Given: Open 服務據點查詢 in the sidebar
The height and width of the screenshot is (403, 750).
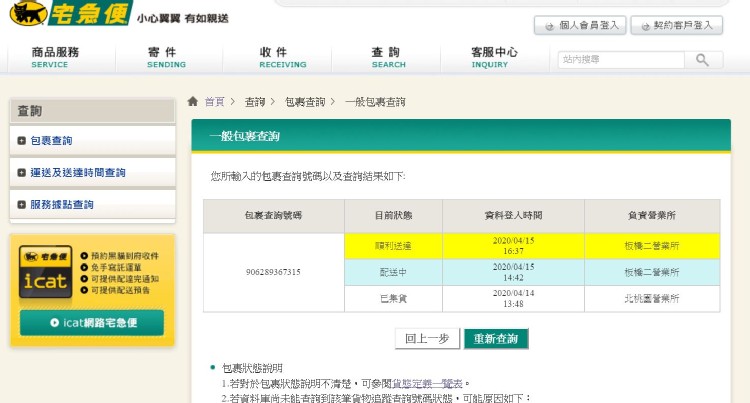Looking at the screenshot, I should point(62,205).
